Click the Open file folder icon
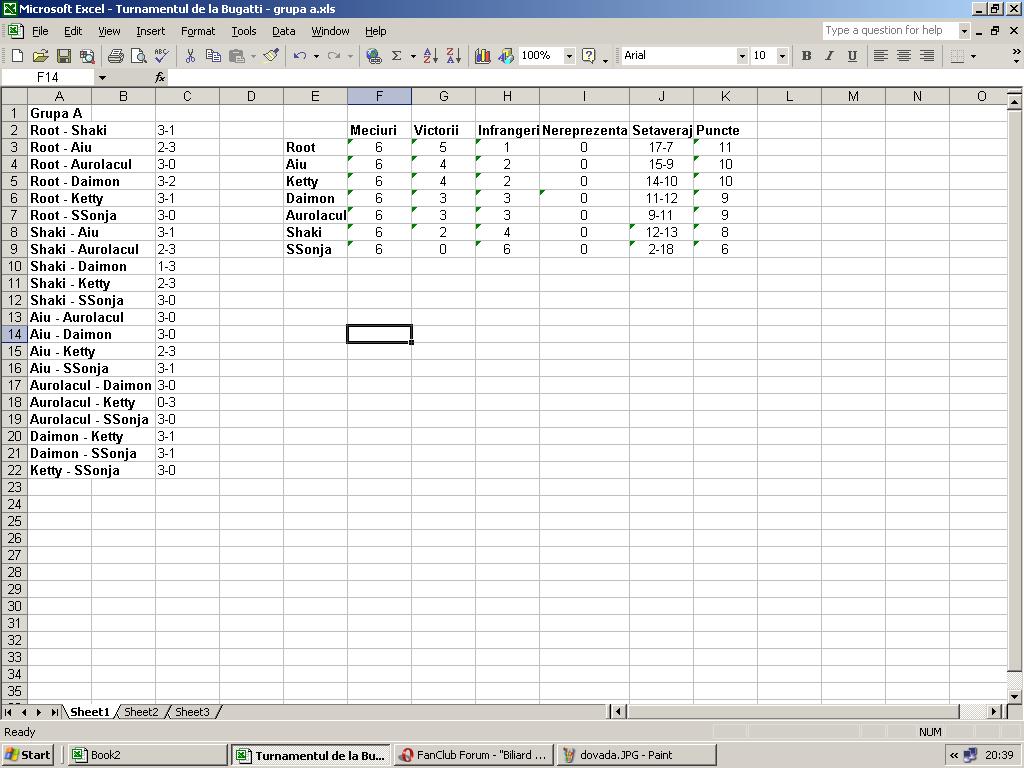Screen dimensions: 1024x768 pos(40,56)
